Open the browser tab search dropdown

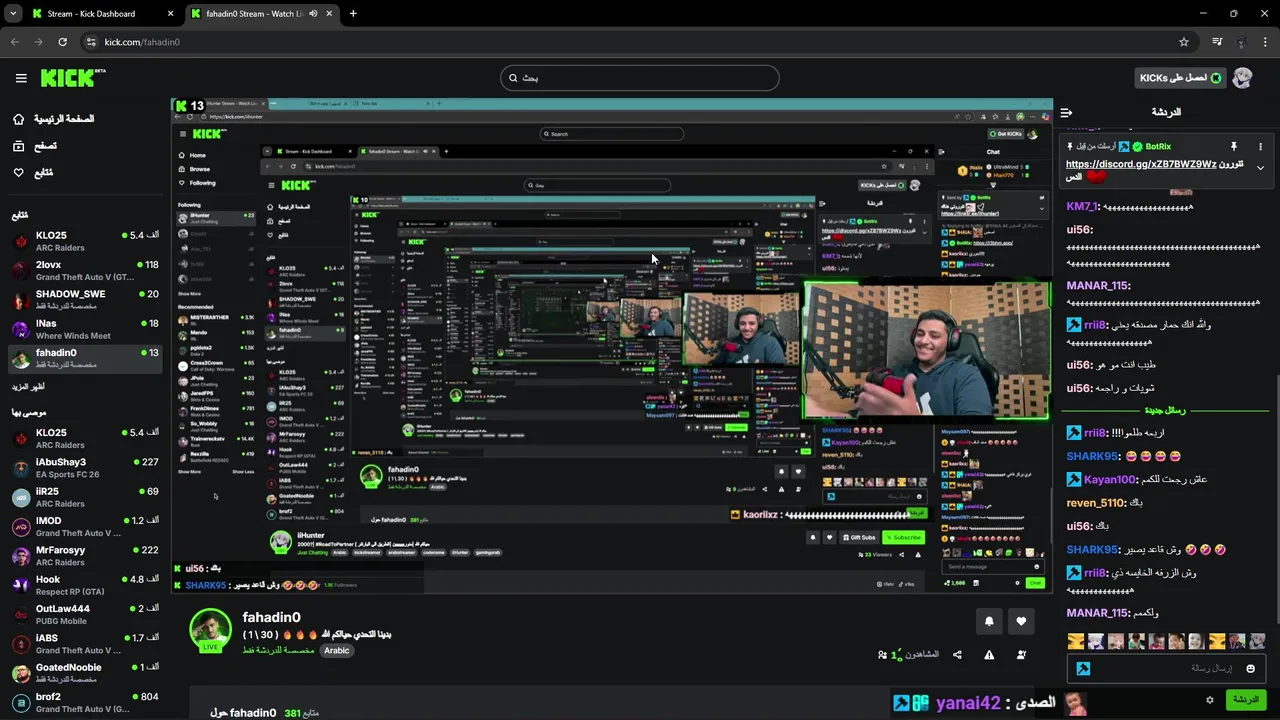pyautogui.click(x=11, y=14)
